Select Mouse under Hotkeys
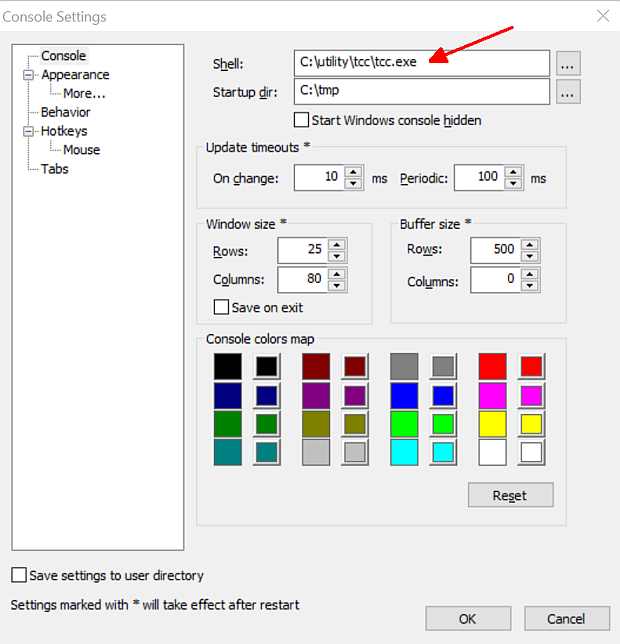620x644 pixels. 81,150
